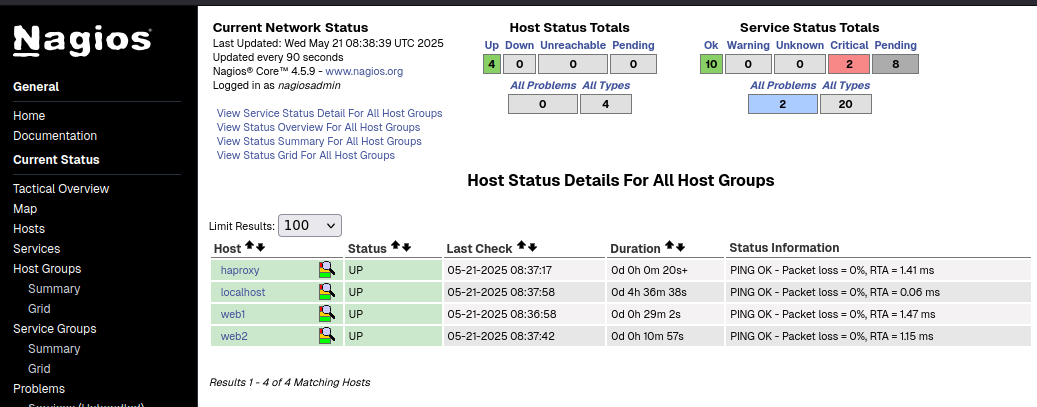This screenshot has width=1037, height=407.
Task: Select blue service All Problems count 2
Action: click(783, 104)
